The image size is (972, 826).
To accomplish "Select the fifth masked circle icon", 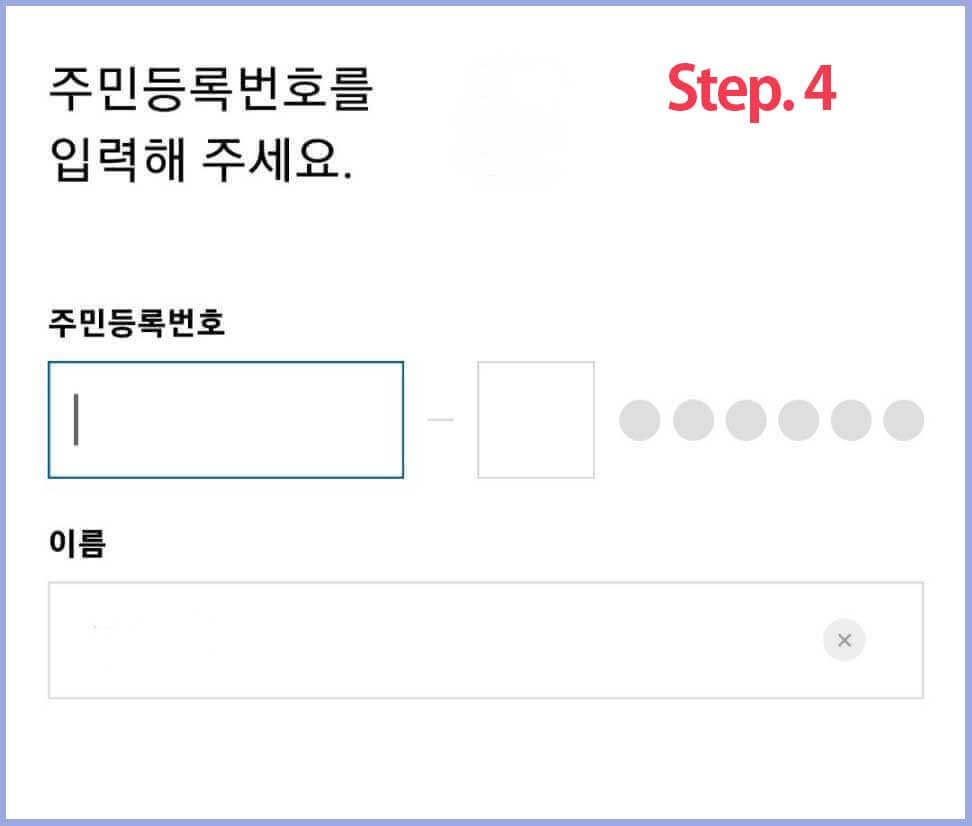I will click(x=849, y=419).
